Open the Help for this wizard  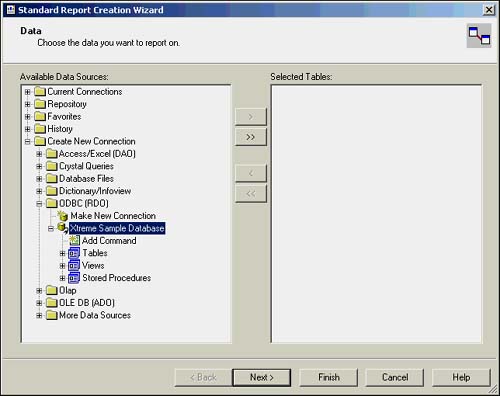click(x=461, y=377)
